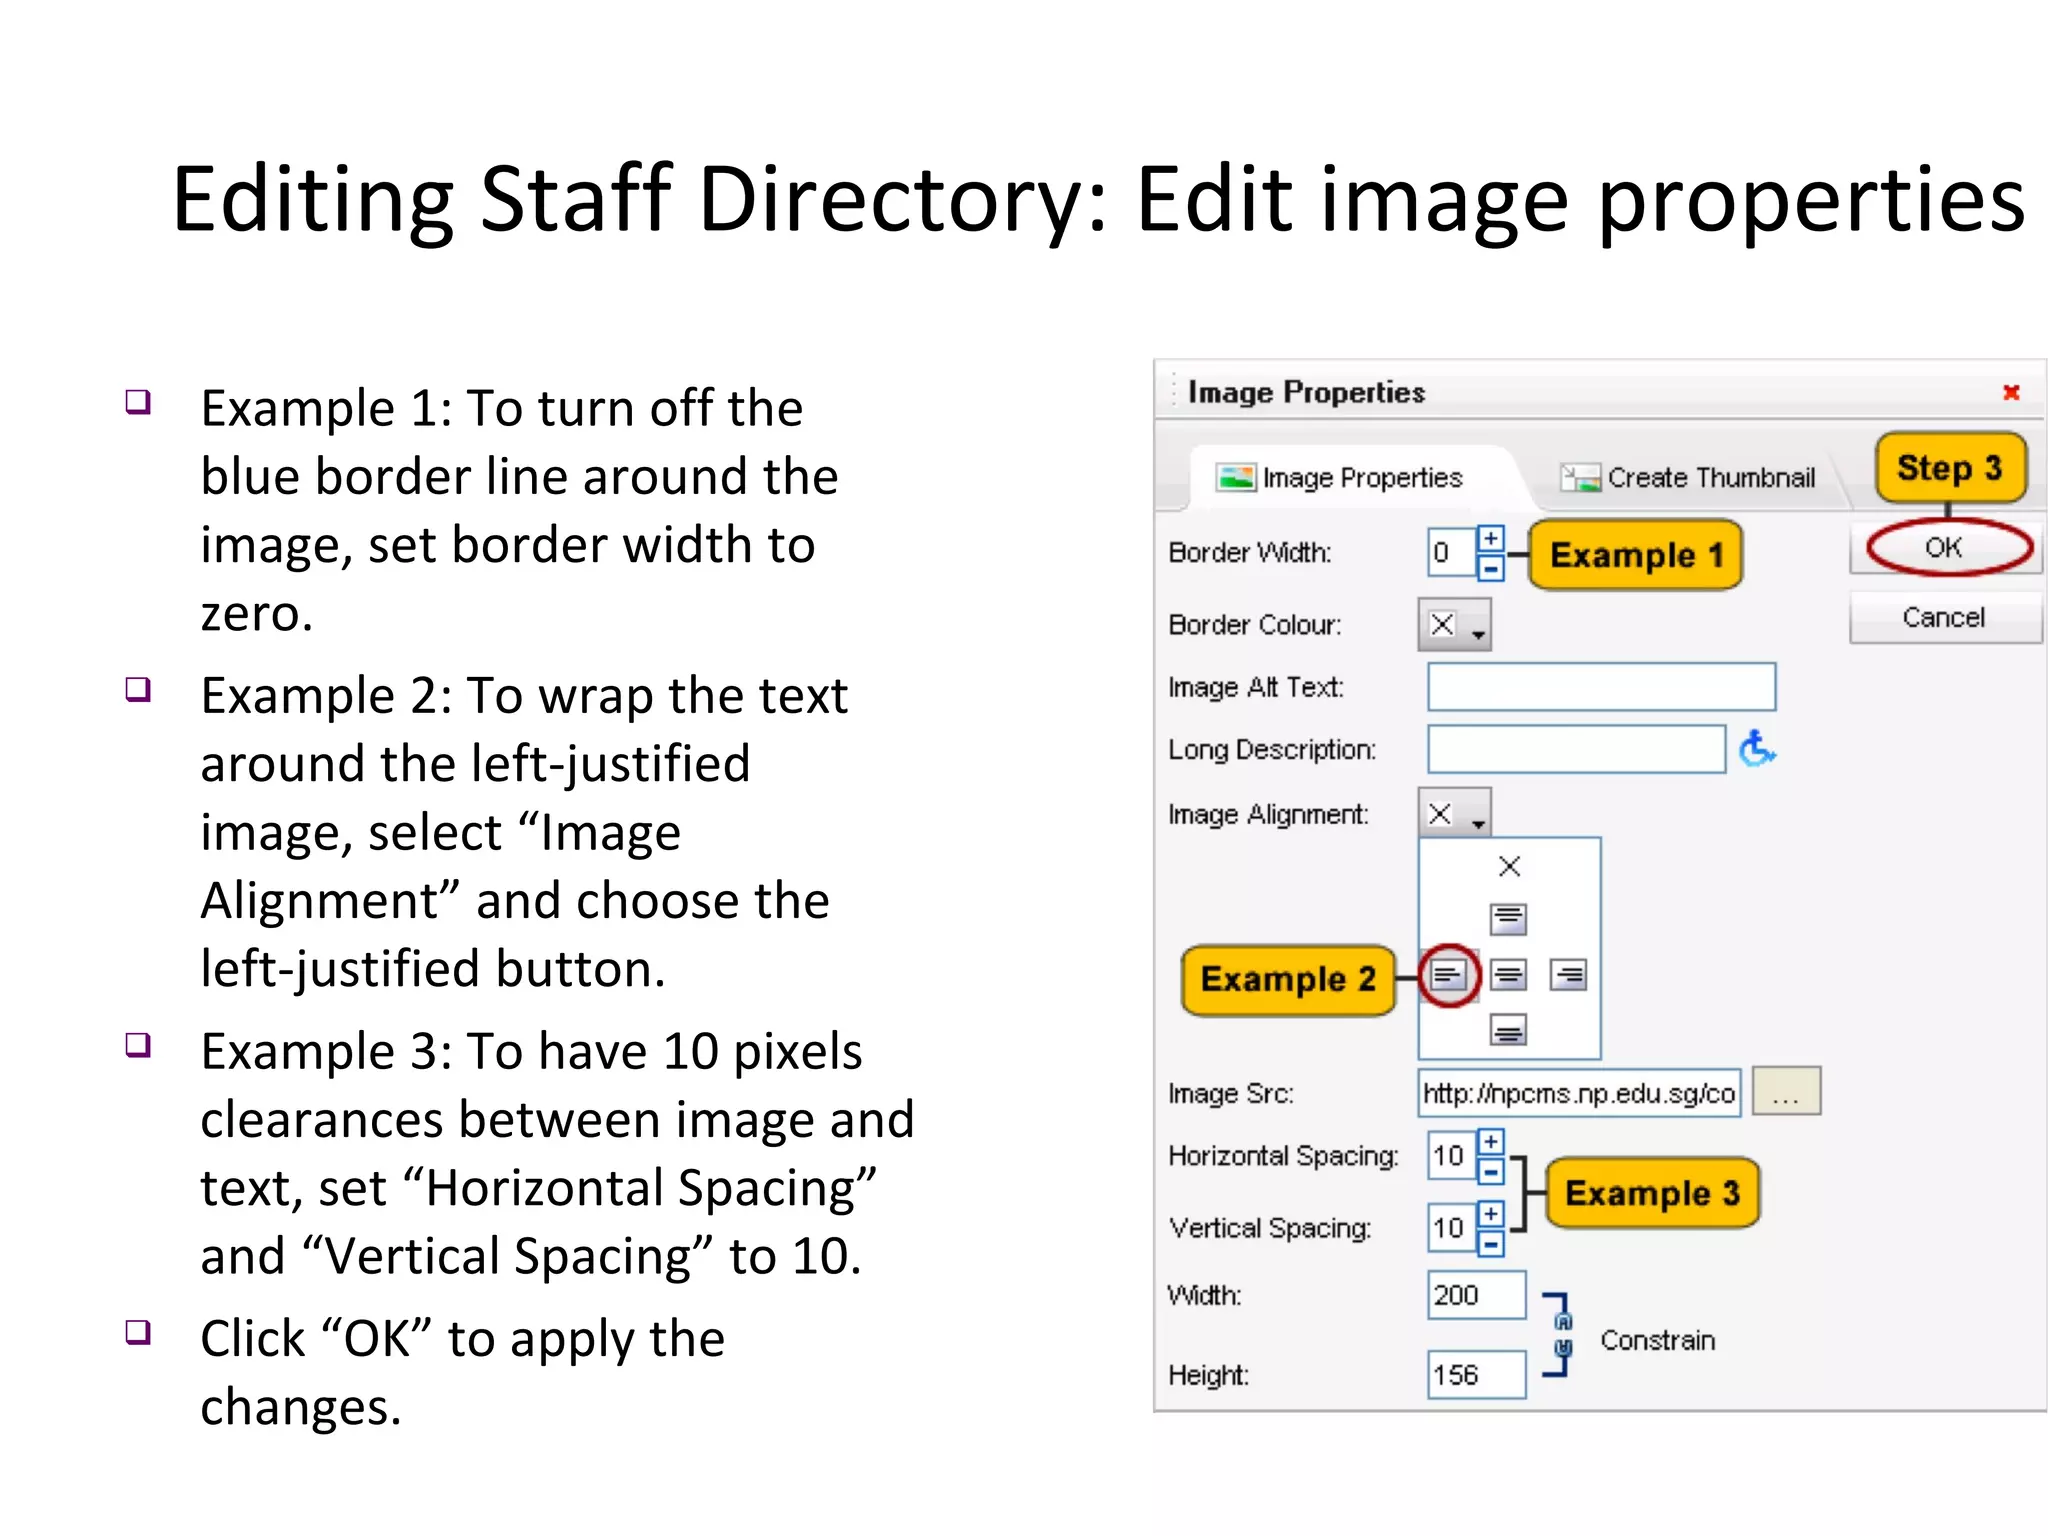Decrease Vertical Spacing with minus stepper
Viewport: 2048px width, 1536px height.
(x=1491, y=1244)
